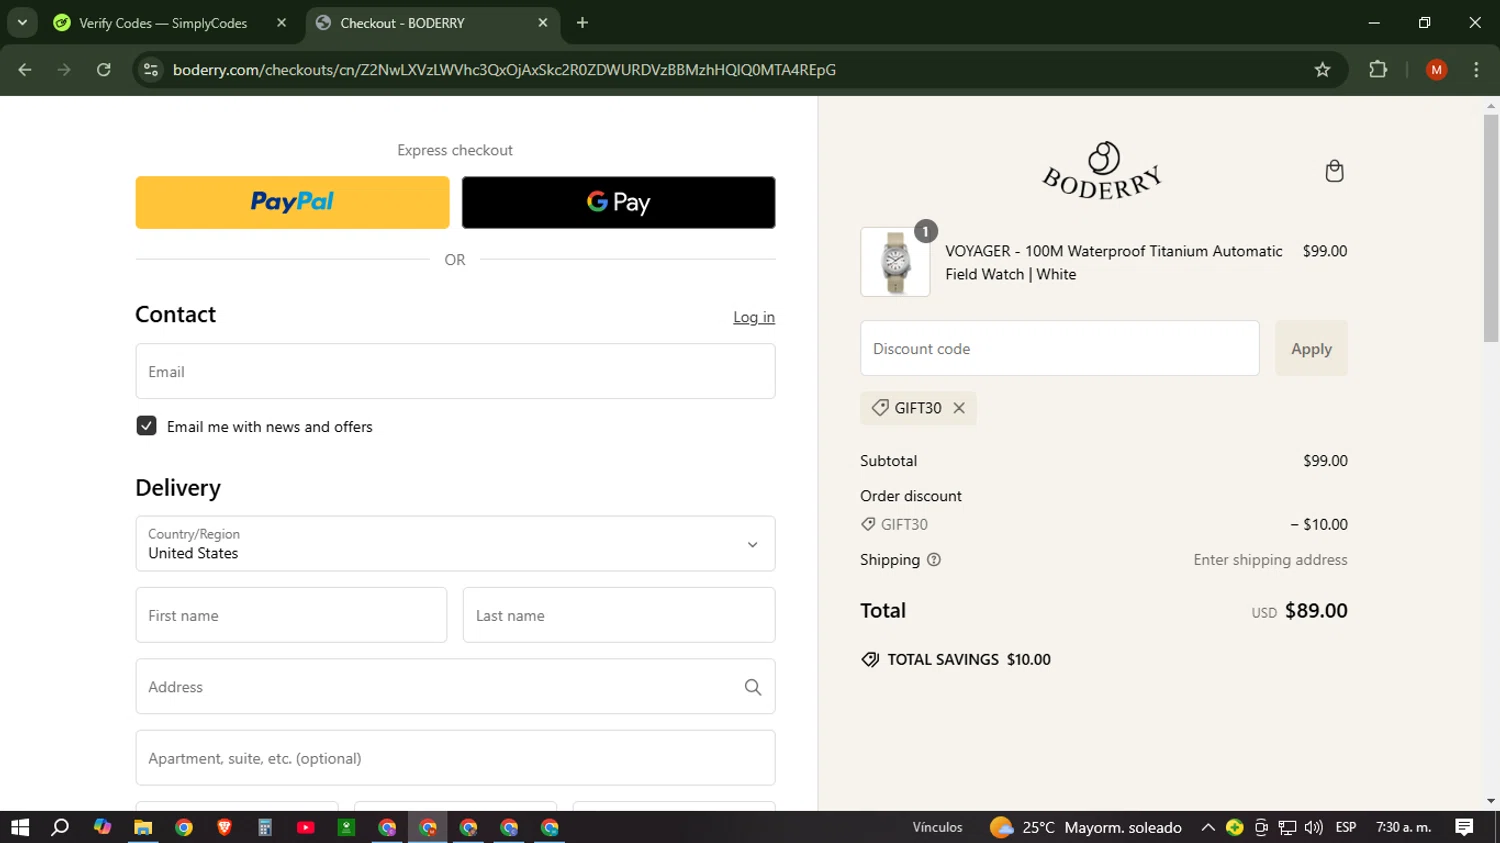
Task: Show hidden system tray icons
Action: (x=1208, y=827)
